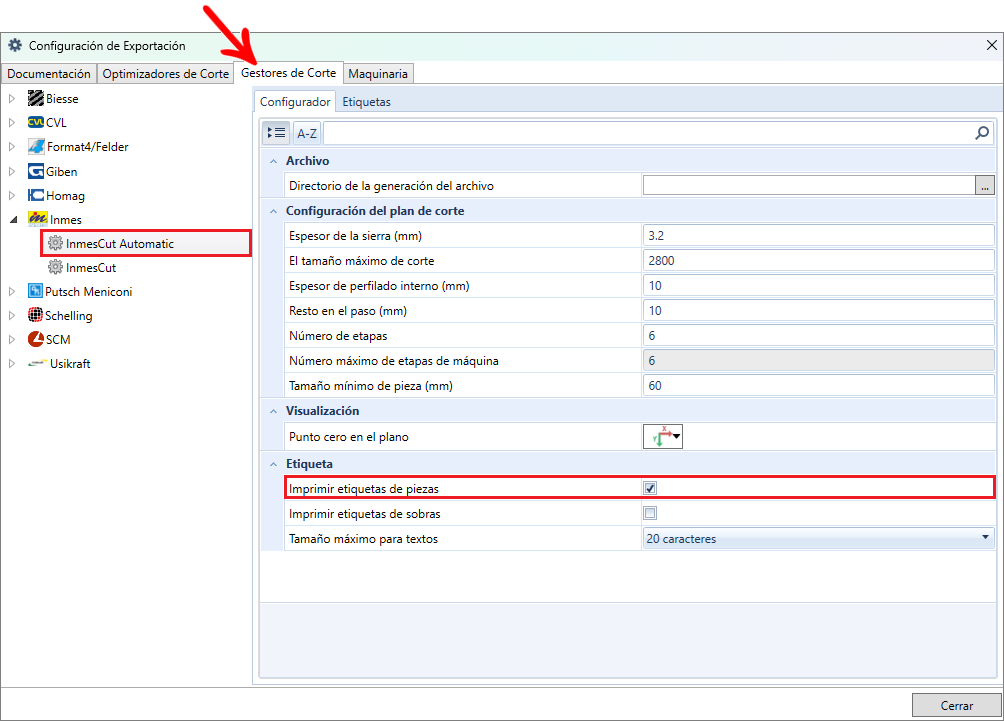Expand the Homag tree node
This screenshot has width=1004, height=721.
[x=12, y=195]
